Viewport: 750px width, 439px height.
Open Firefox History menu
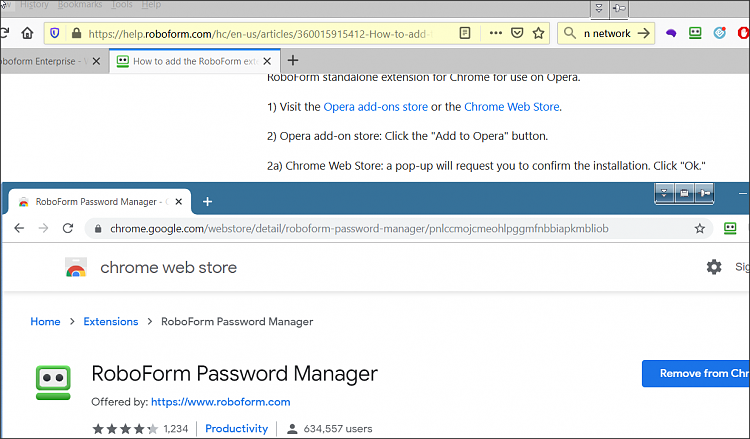(x=34, y=4)
